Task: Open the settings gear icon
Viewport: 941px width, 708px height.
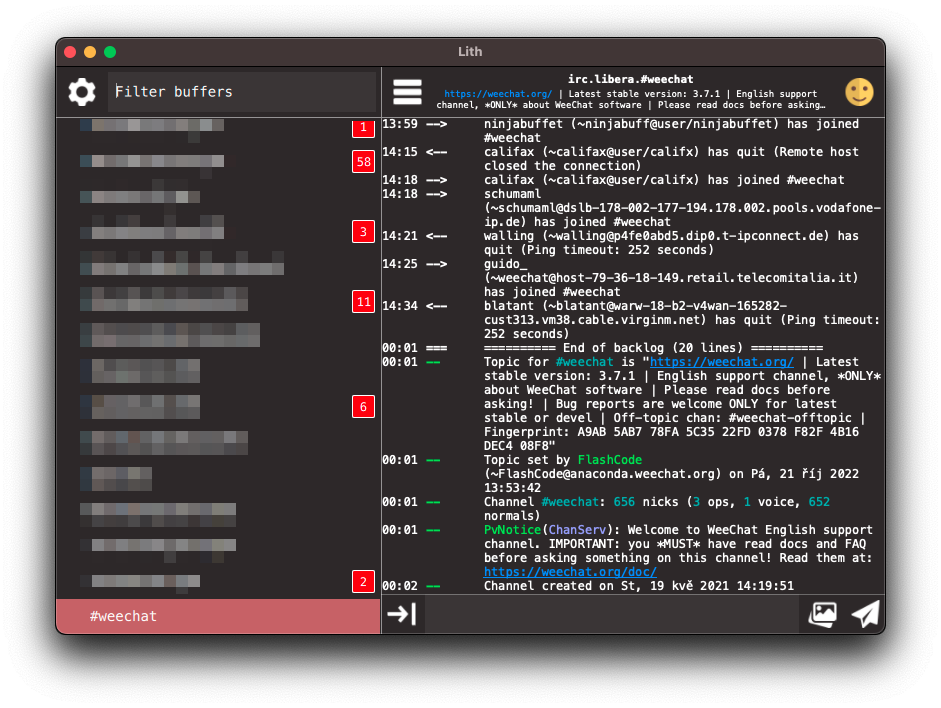Action: (81, 91)
